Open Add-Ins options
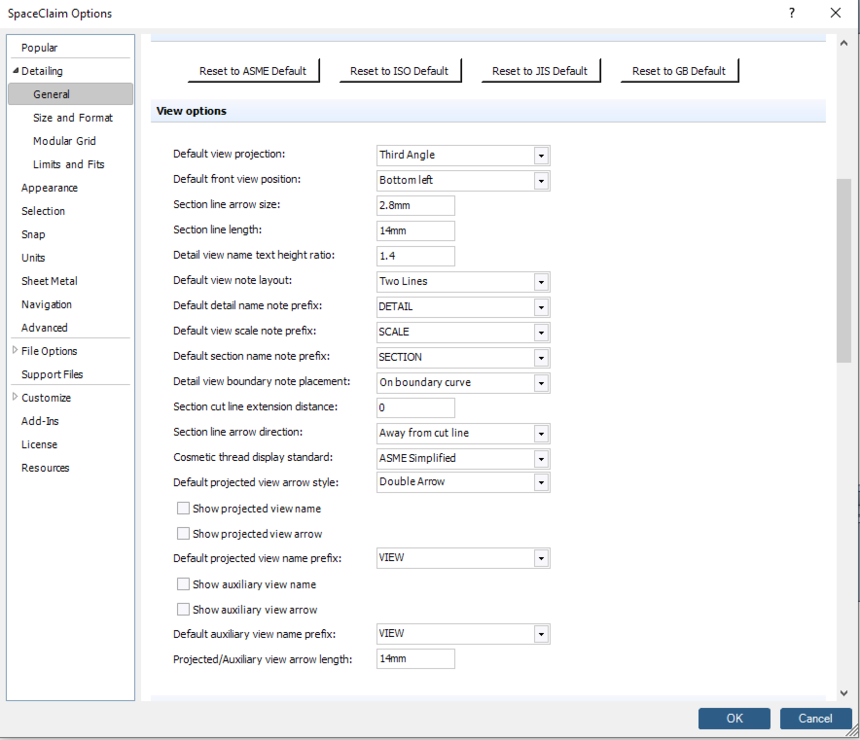The image size is (860, 740). click(39, 421)
